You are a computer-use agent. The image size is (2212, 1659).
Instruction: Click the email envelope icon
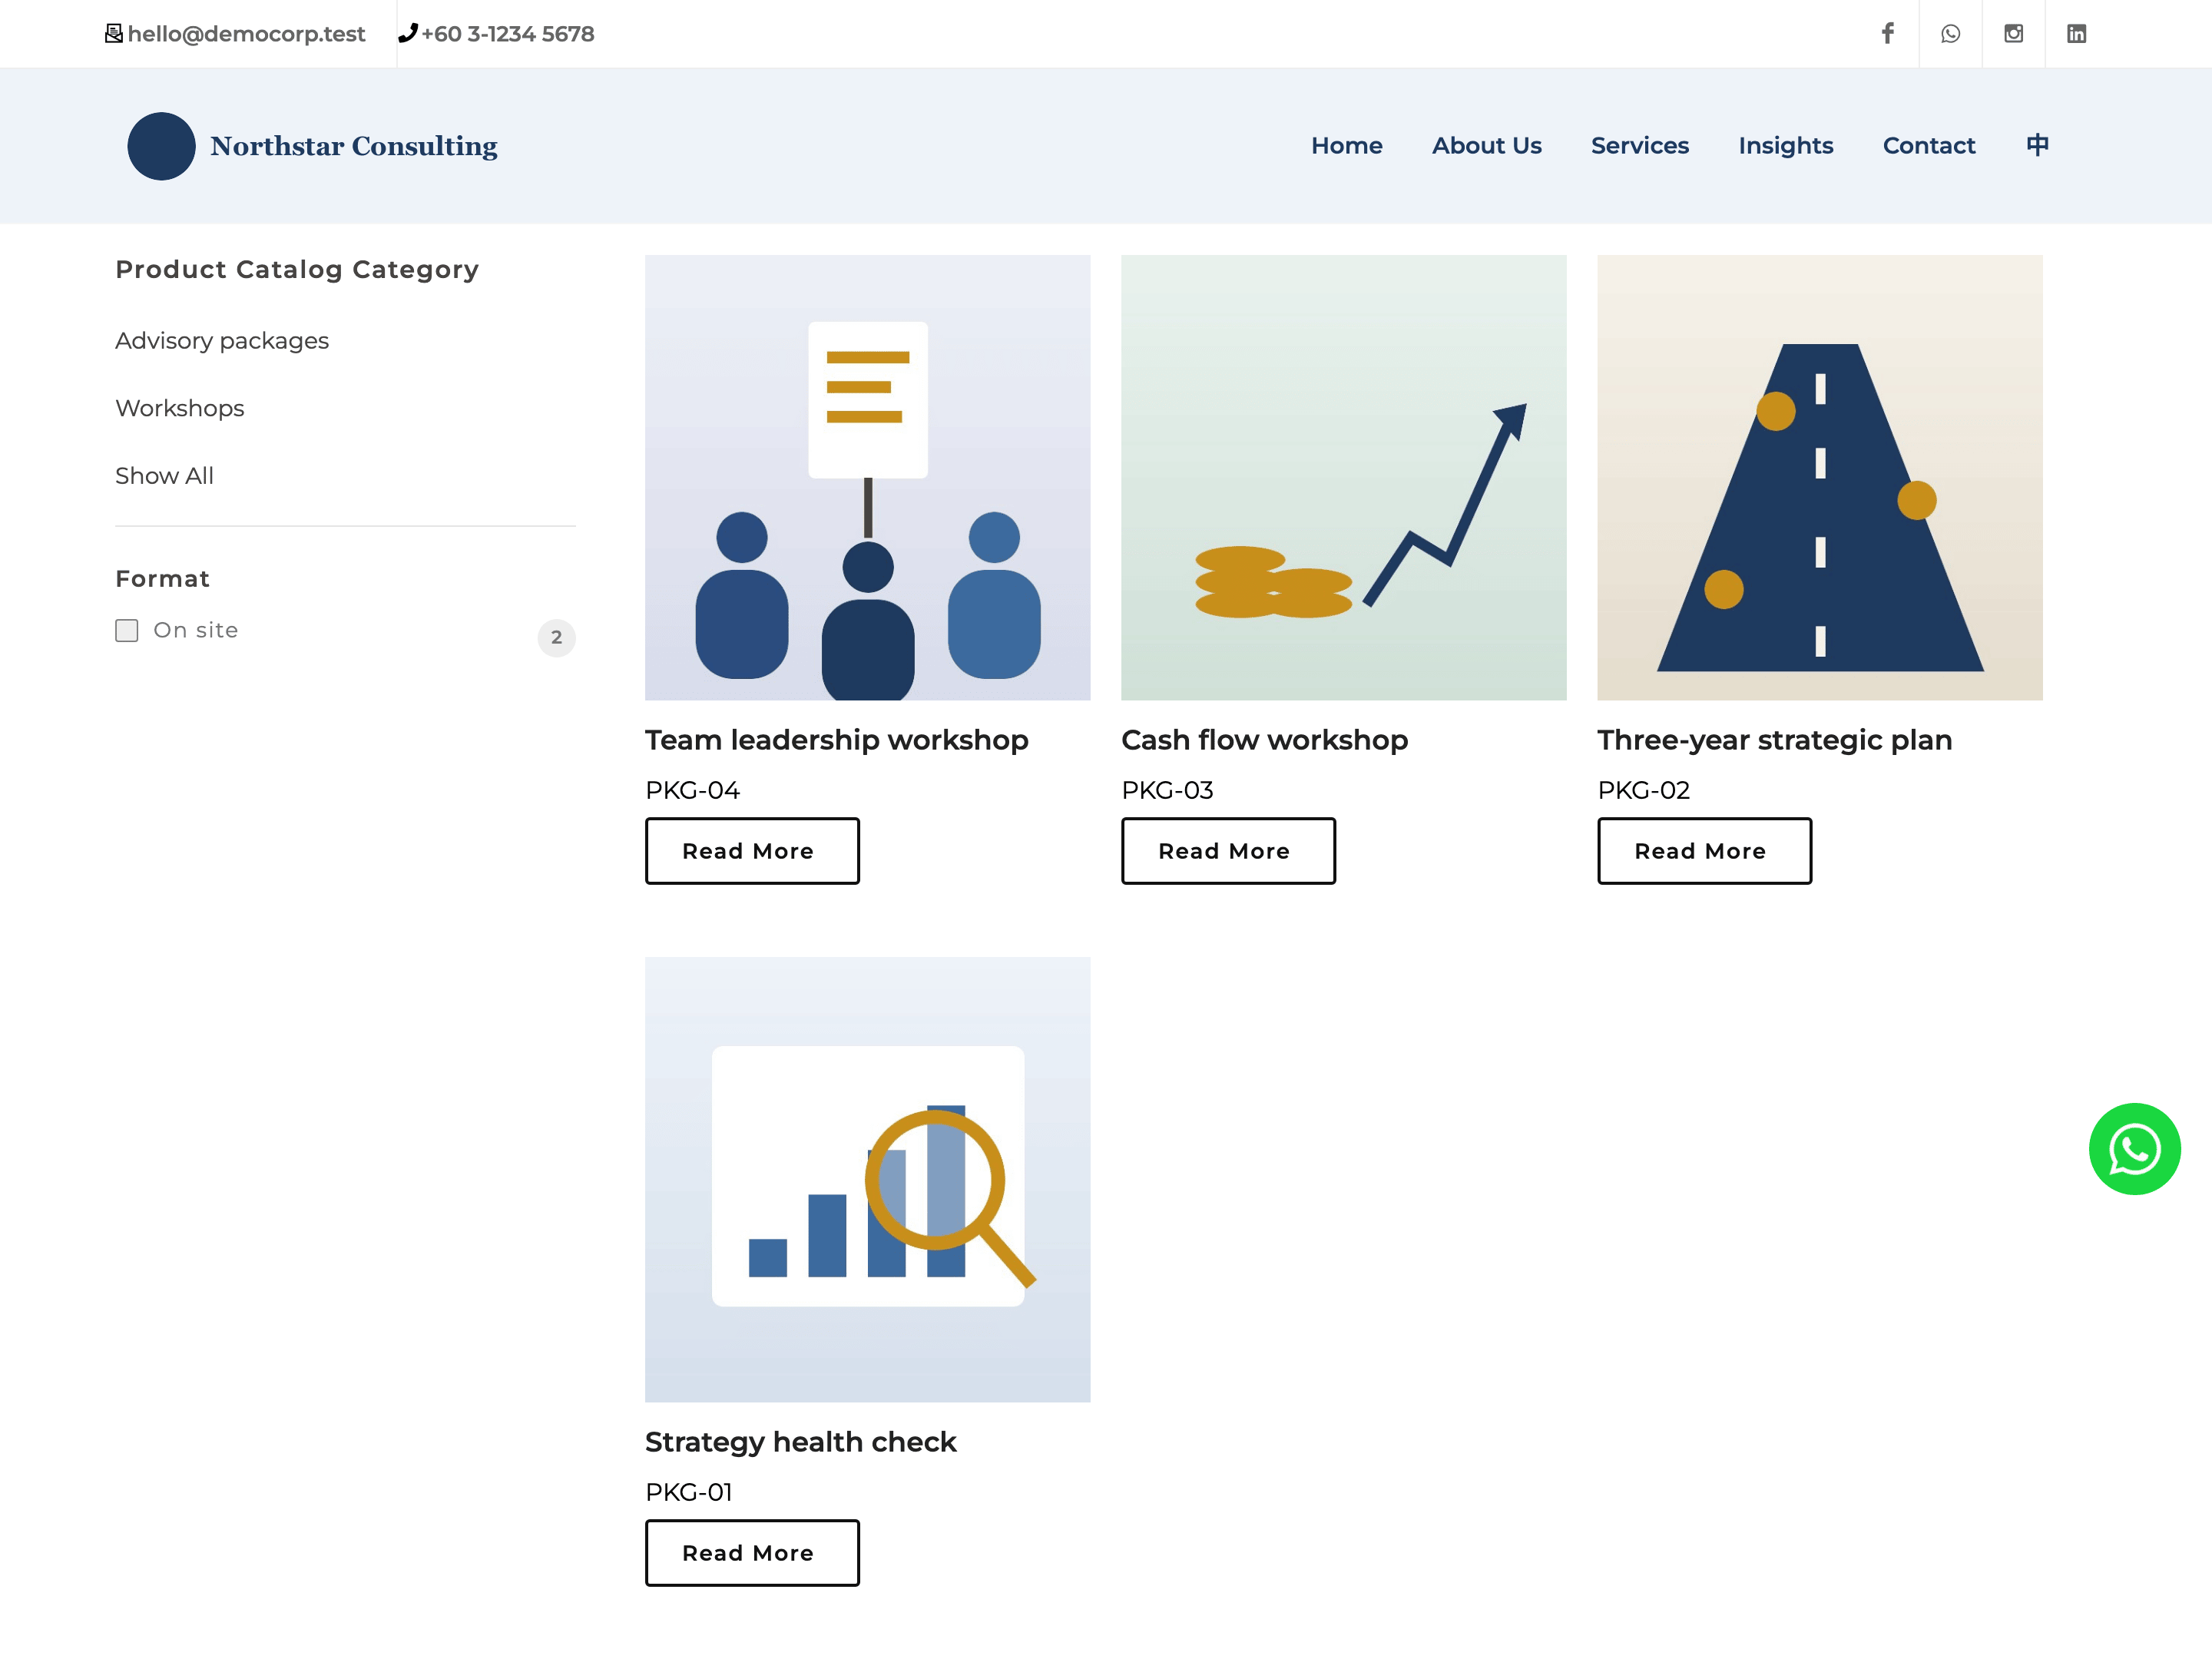[114, 33]
